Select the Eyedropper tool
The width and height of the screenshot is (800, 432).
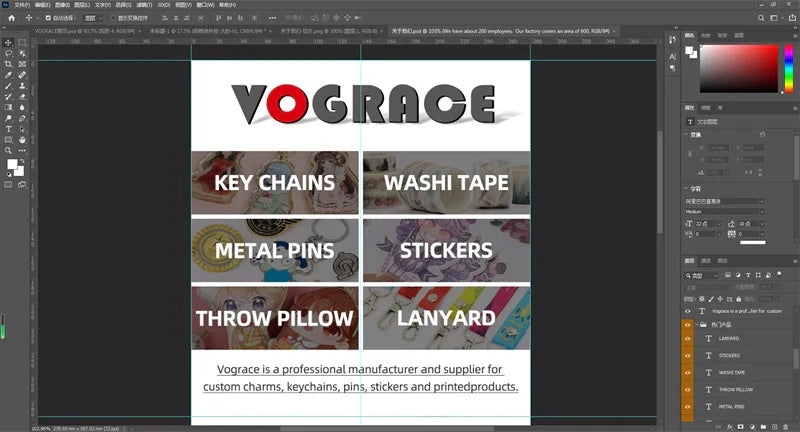point(8,75)
